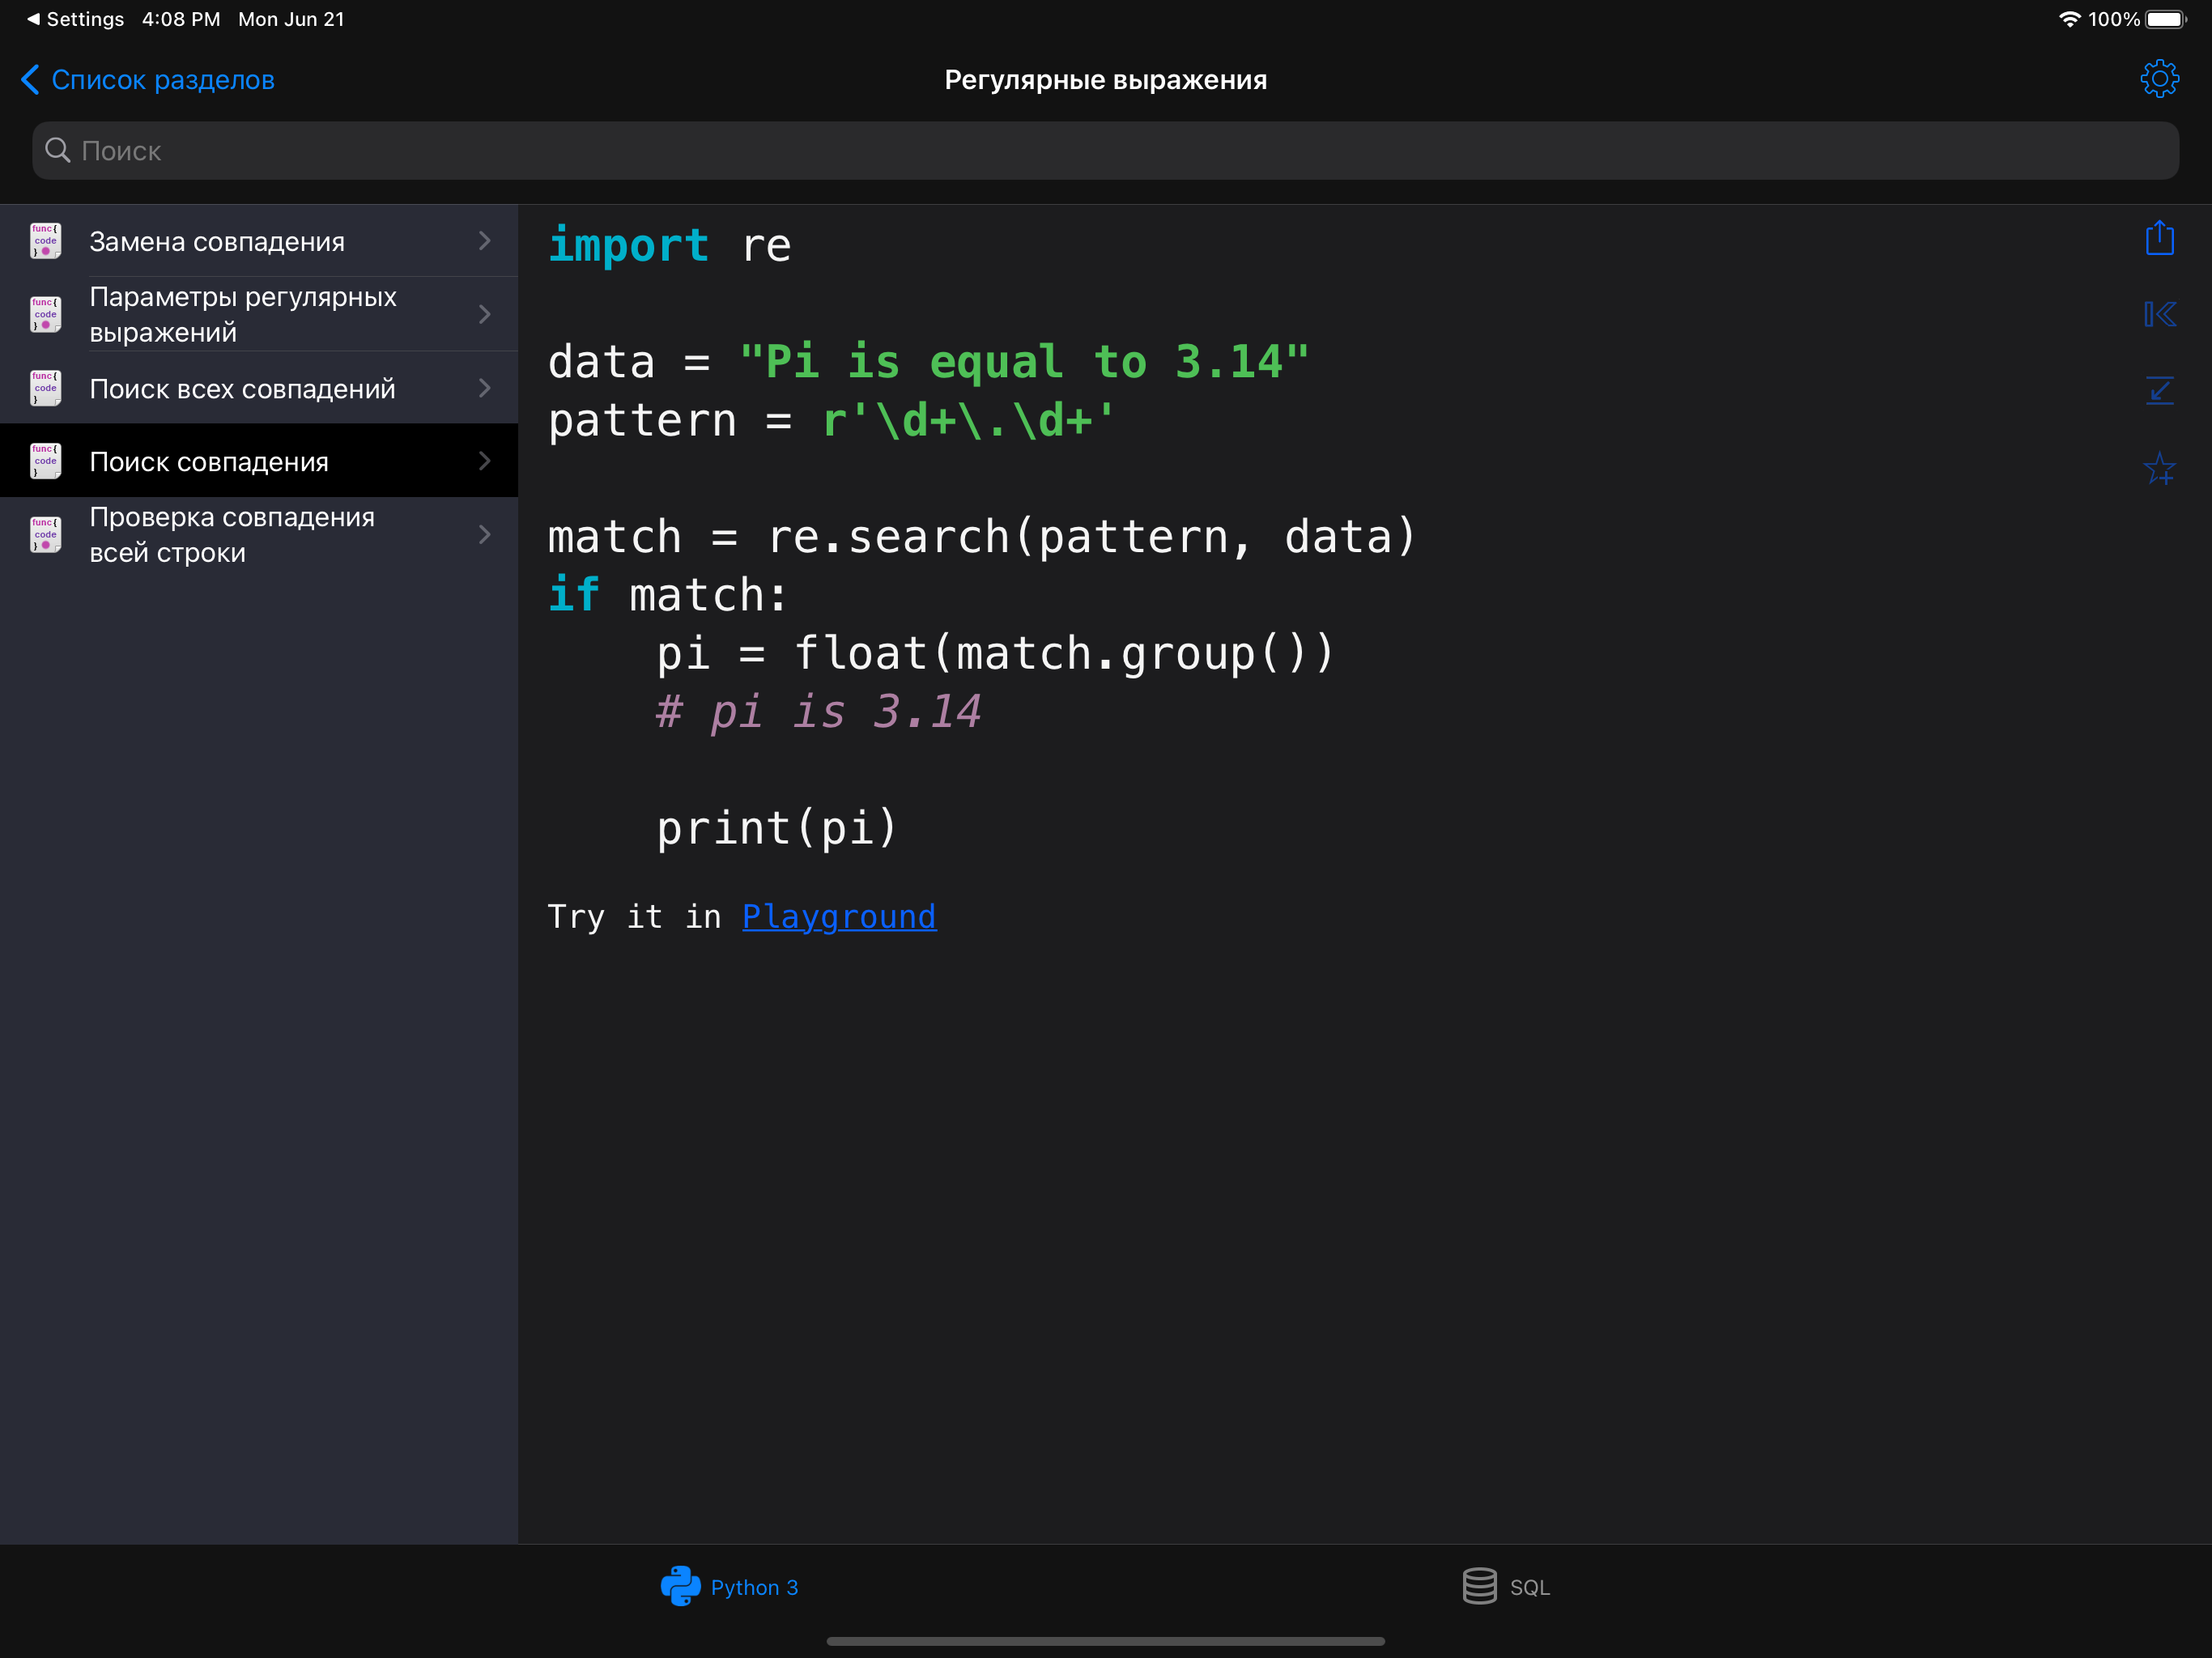Open Параметры регулярных выражений topic
The width and height of the screenshot is (2212, 1658).
(x=259, y=314)
